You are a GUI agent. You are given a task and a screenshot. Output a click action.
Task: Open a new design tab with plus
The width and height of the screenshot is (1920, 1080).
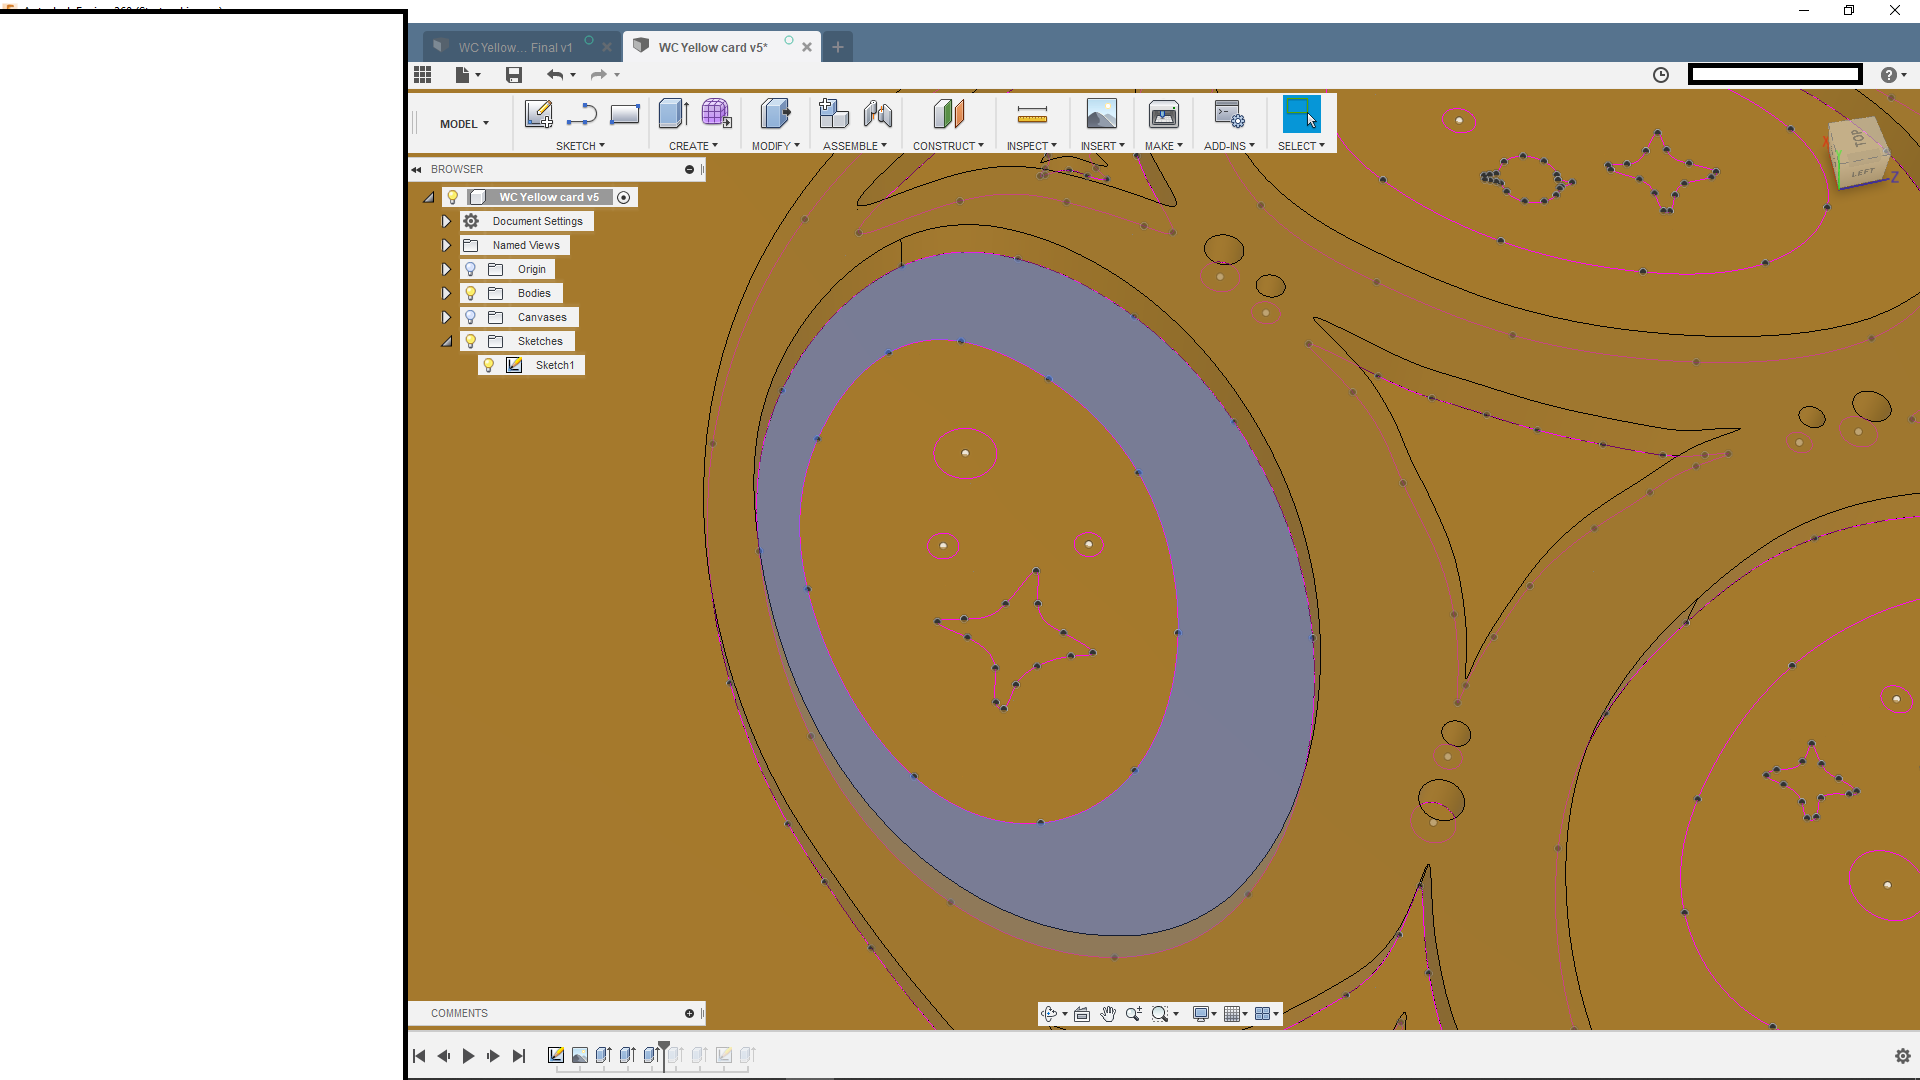(838, 47)
